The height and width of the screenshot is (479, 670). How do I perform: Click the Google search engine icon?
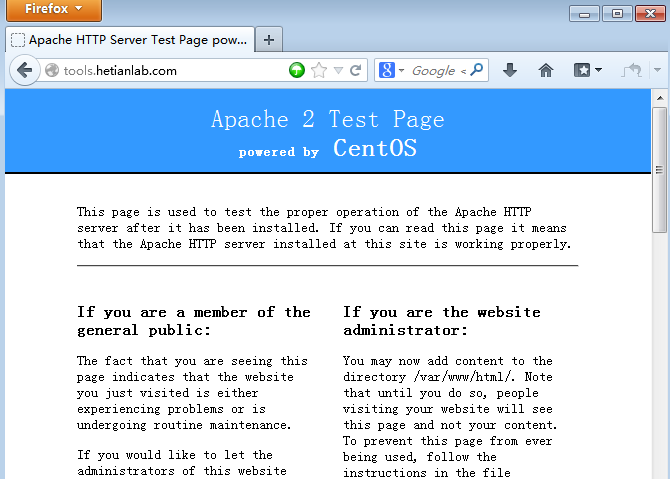(x=387, y=70)
